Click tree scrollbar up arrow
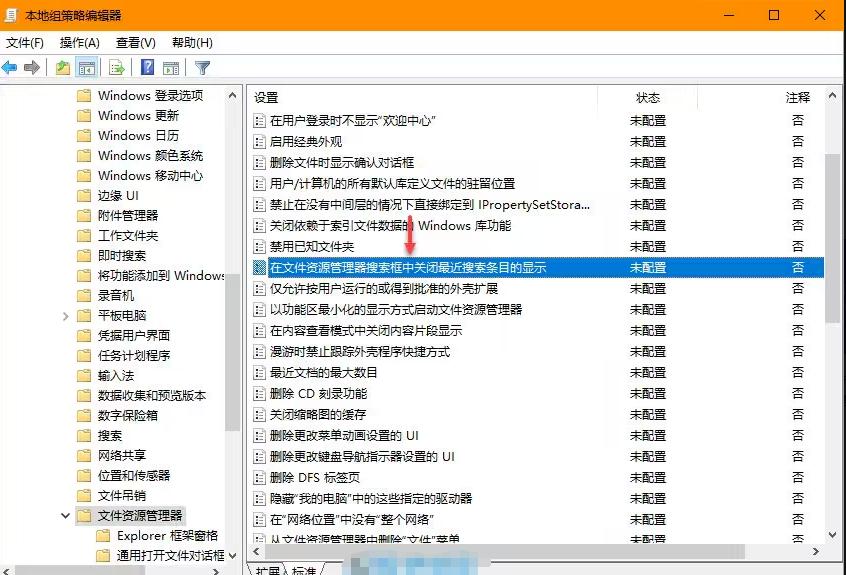The height and width of the screenshot is (575, 846). point(233,95)
